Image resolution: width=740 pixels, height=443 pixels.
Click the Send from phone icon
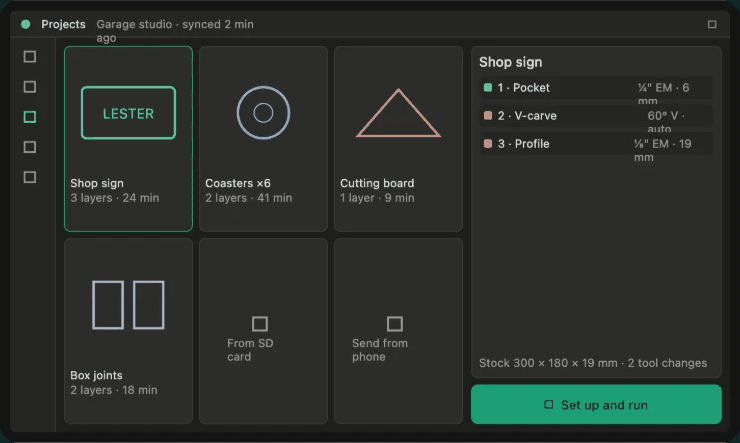[395, 324]
